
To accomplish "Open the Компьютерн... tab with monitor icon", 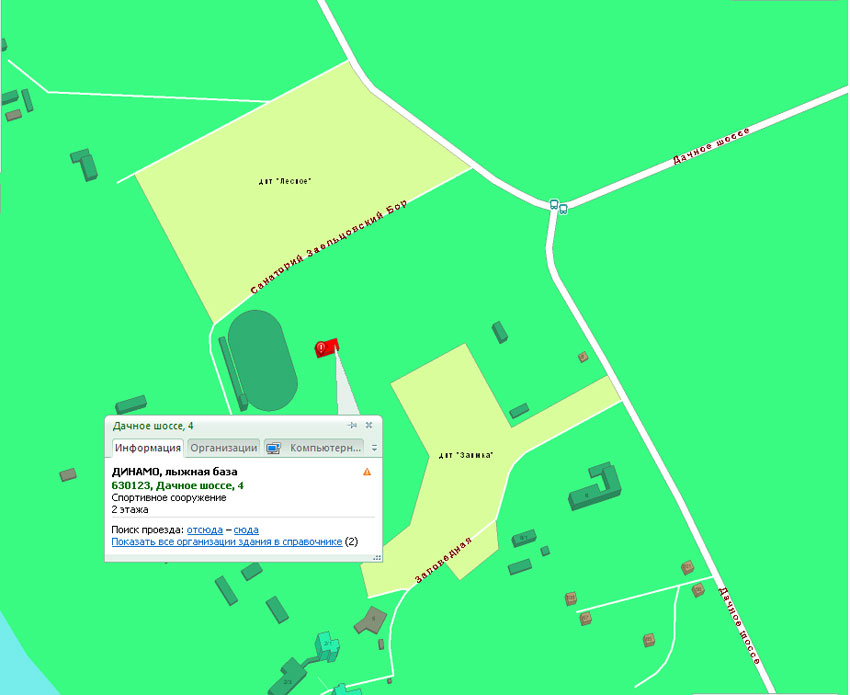I will pyautogui.click(x=313, y=448).
